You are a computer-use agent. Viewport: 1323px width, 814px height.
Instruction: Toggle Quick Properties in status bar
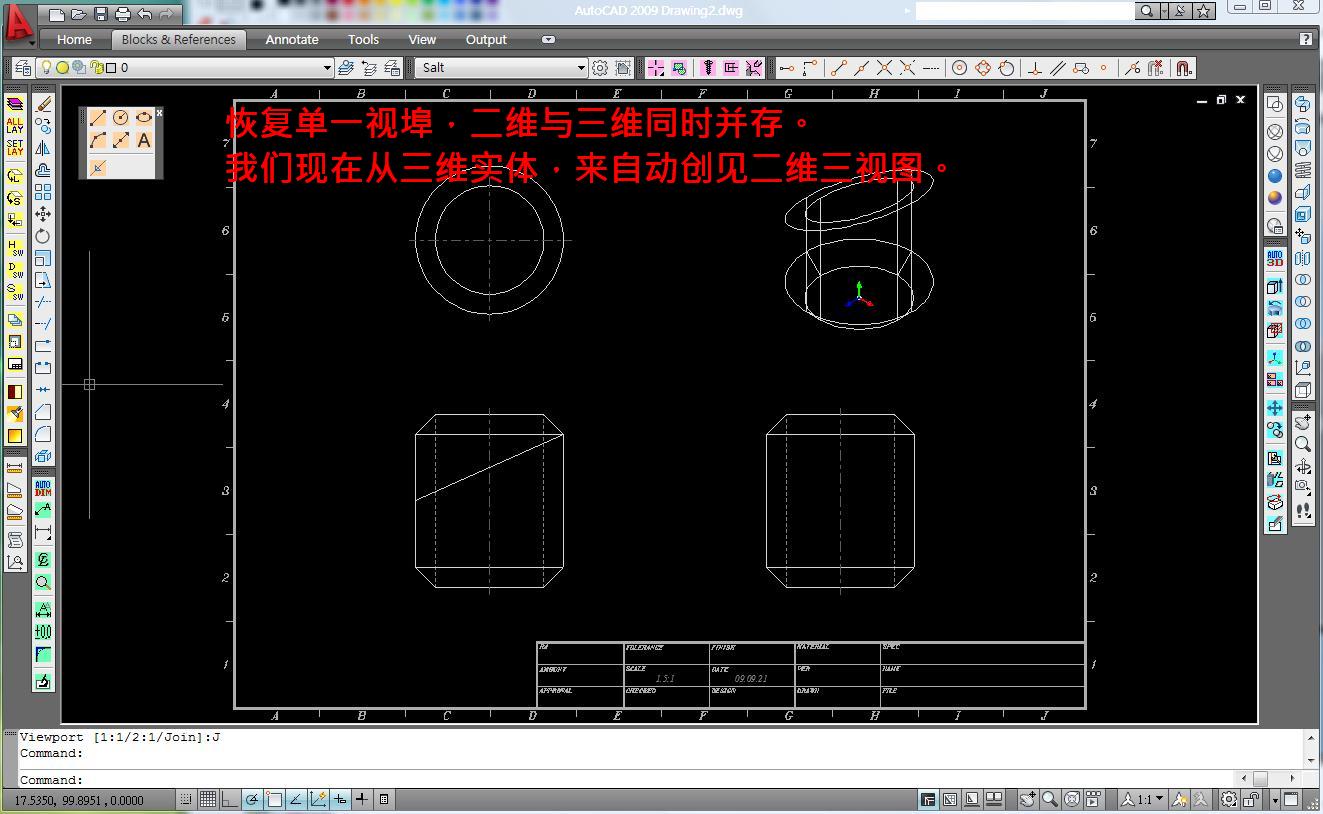[384, 799]
